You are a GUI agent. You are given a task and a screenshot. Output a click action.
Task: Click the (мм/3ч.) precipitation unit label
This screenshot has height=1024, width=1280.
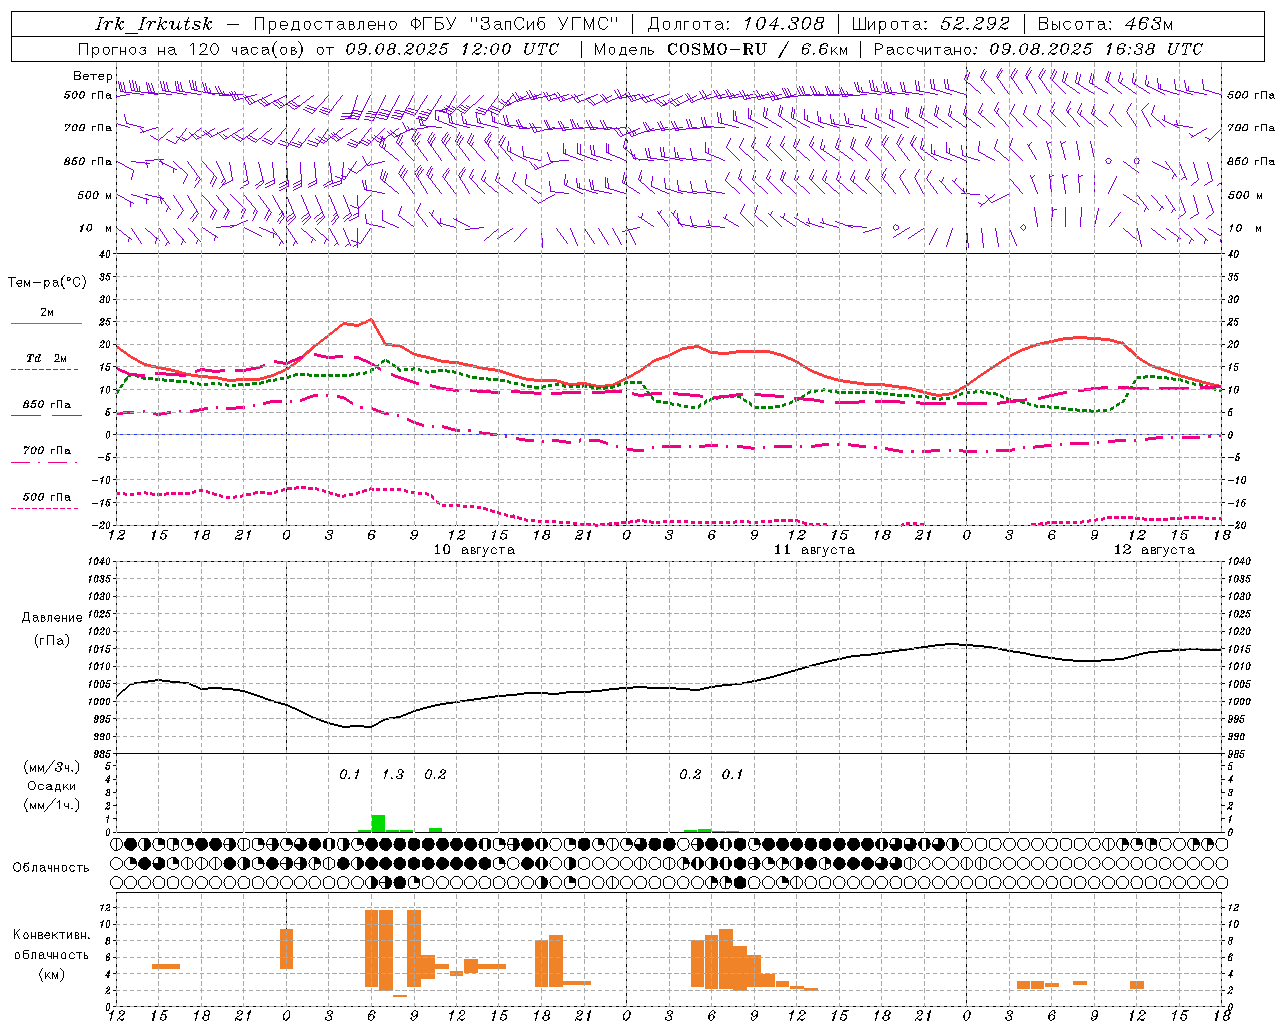tap(52, 767)
